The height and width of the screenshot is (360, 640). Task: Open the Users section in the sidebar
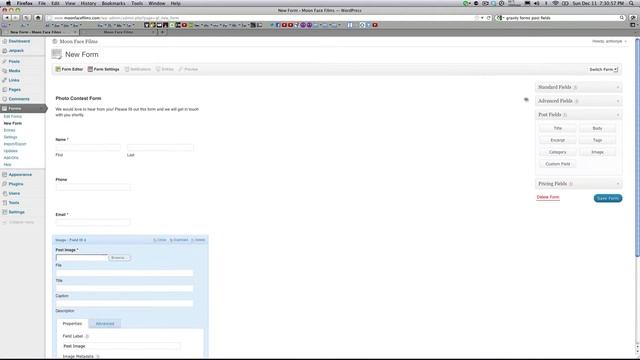pyautogui.click(x=14, y=193)
